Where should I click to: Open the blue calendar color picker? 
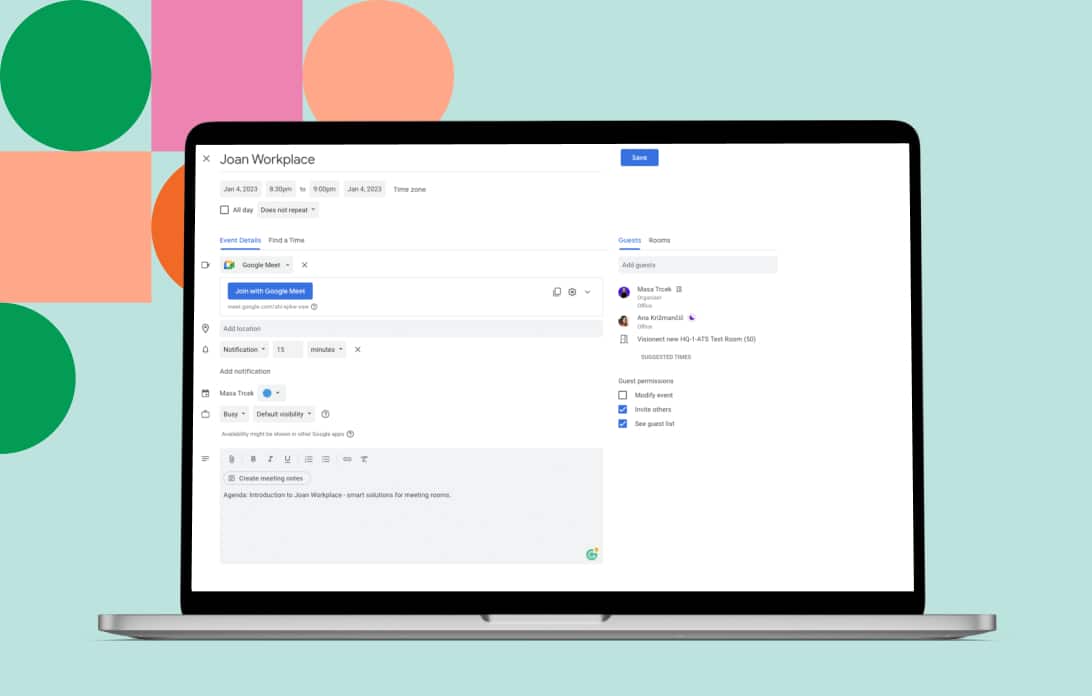271,393
